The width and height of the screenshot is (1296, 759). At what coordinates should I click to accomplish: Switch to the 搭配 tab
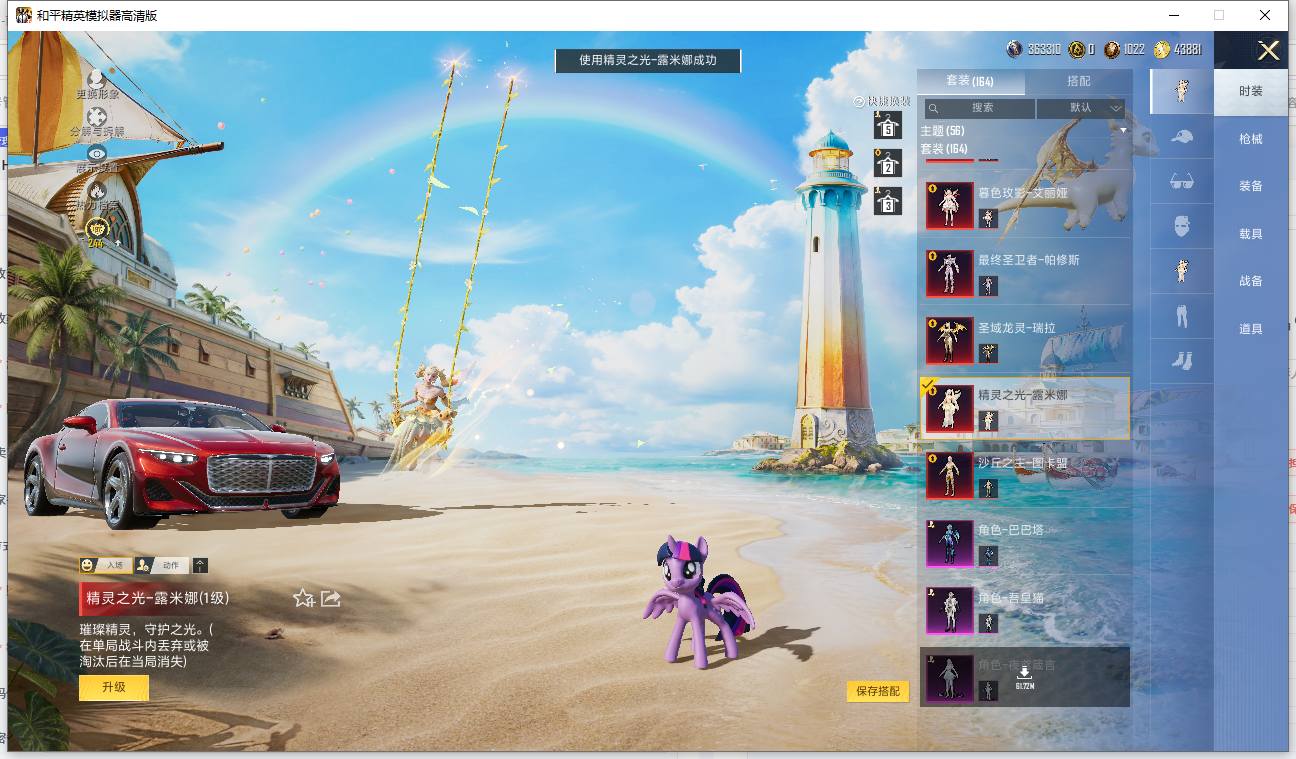[x=1079, y=81]
